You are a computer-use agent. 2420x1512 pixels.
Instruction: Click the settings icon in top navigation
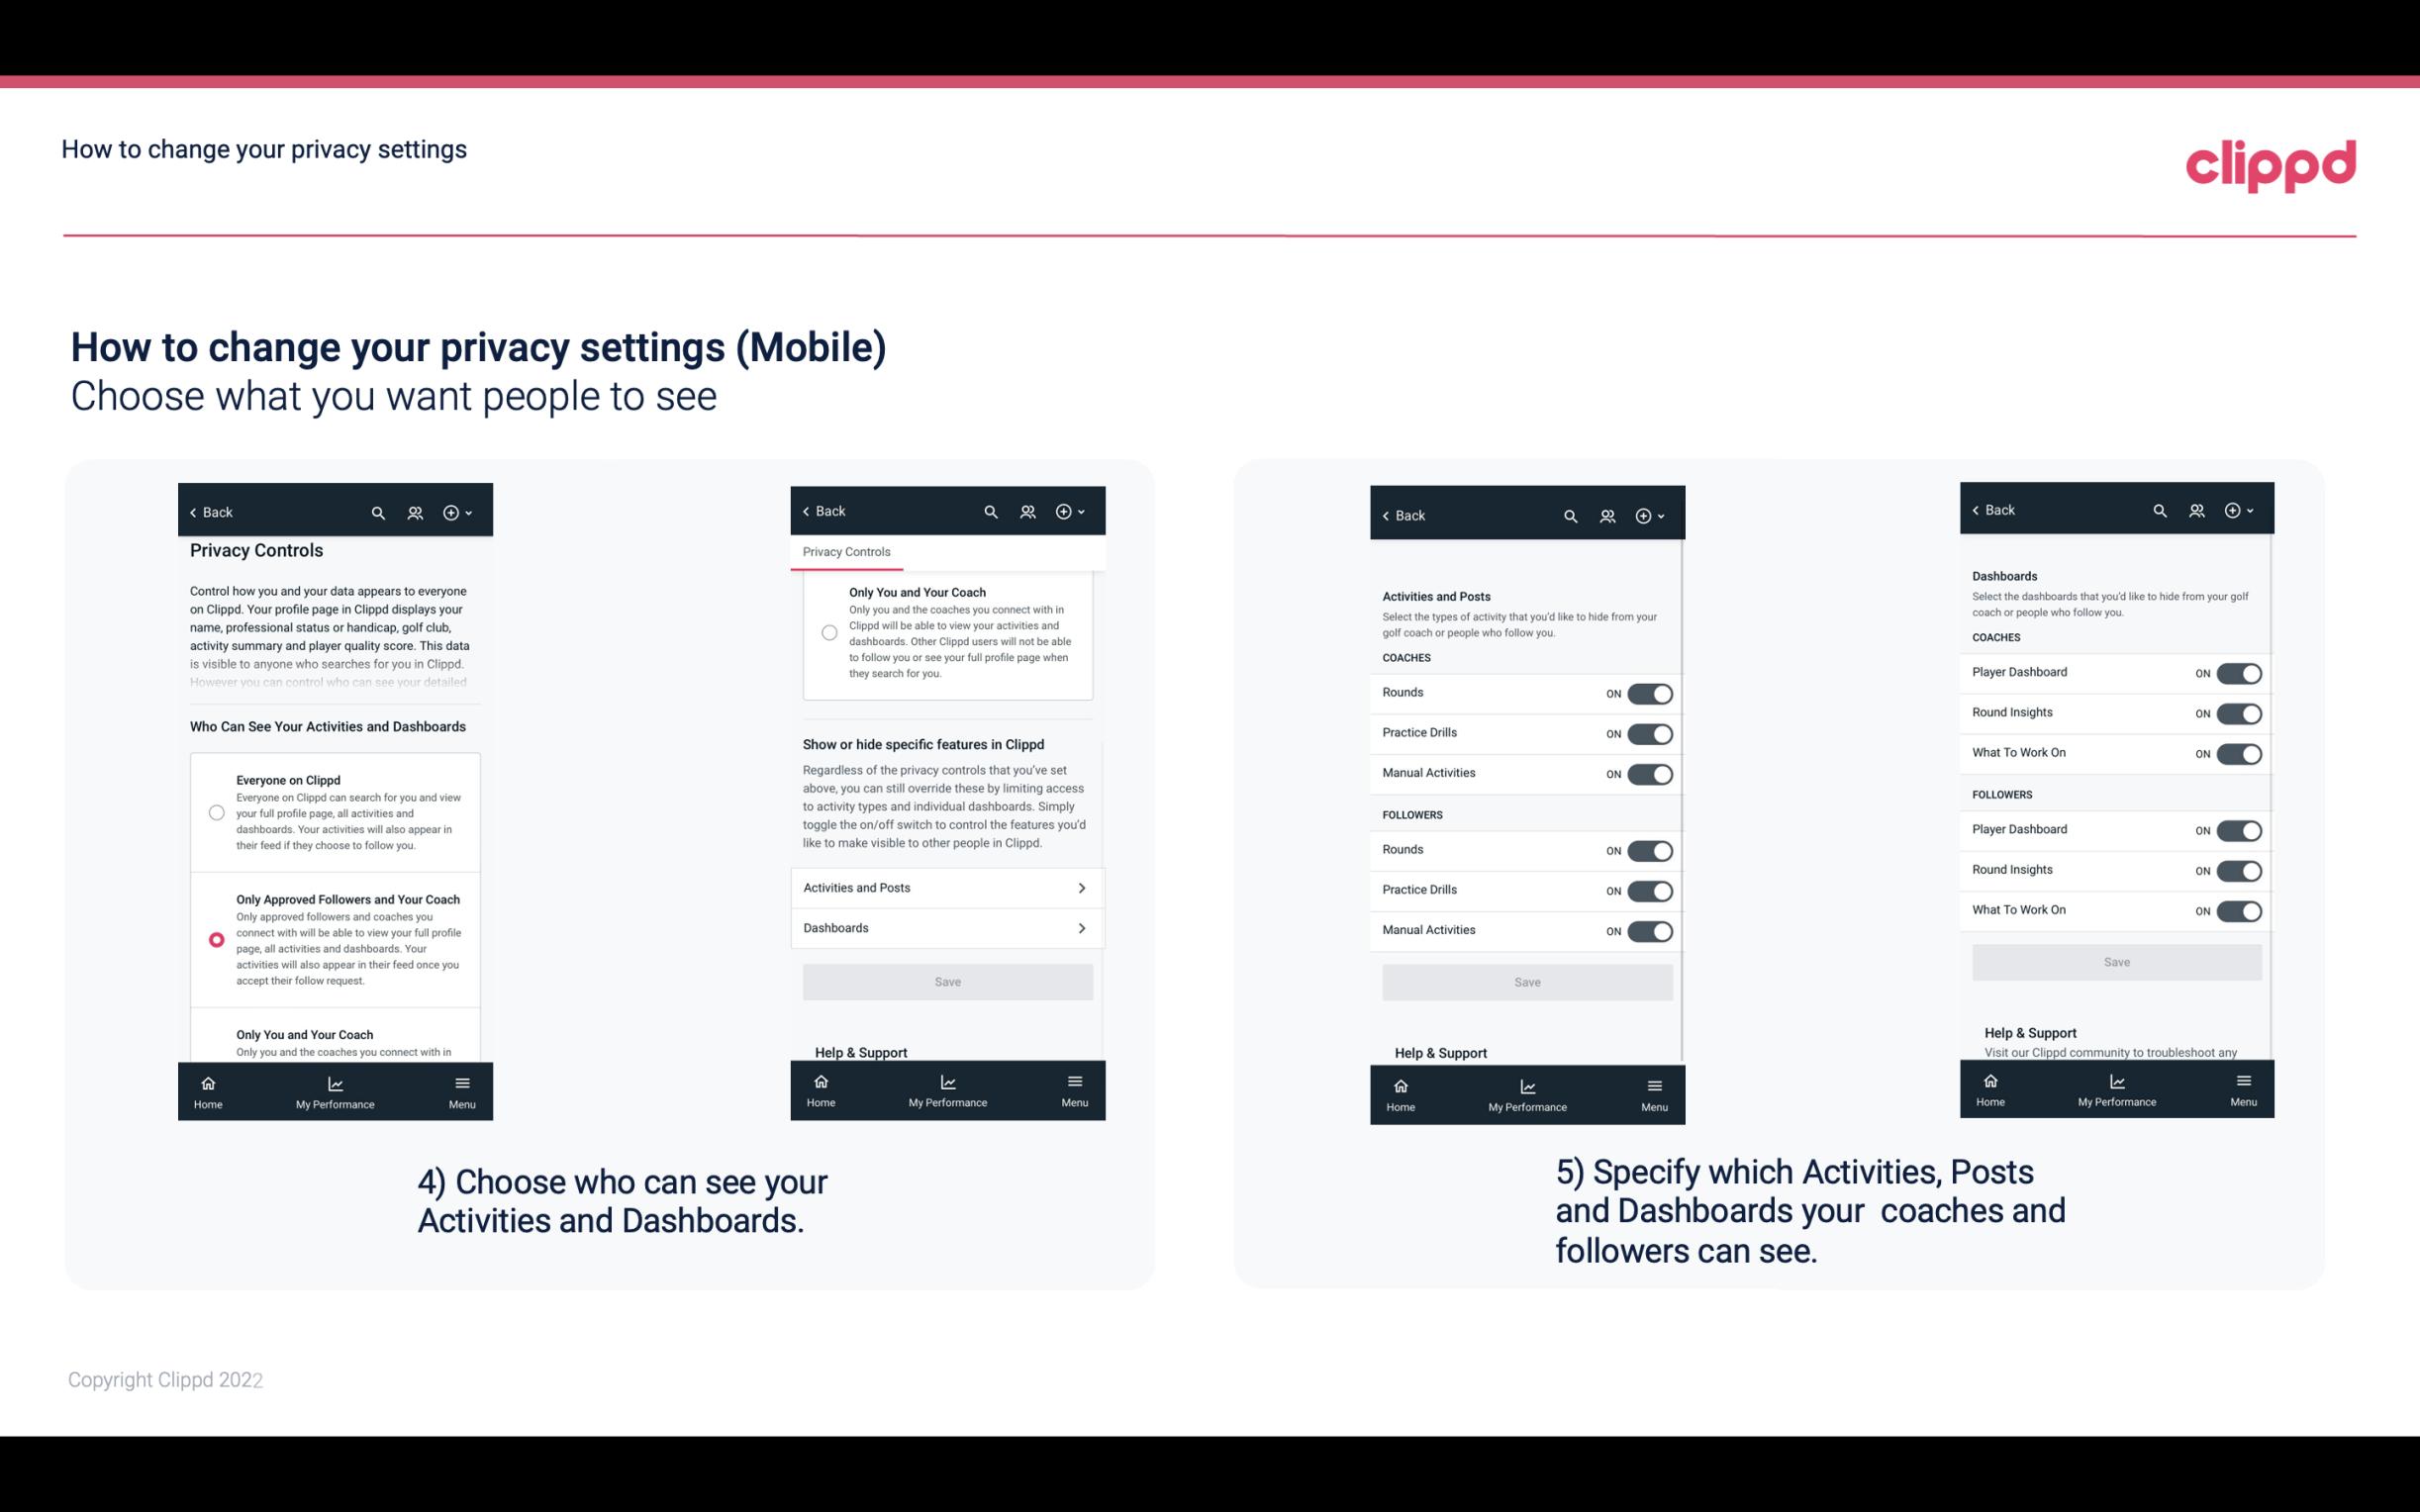point(451,511)
